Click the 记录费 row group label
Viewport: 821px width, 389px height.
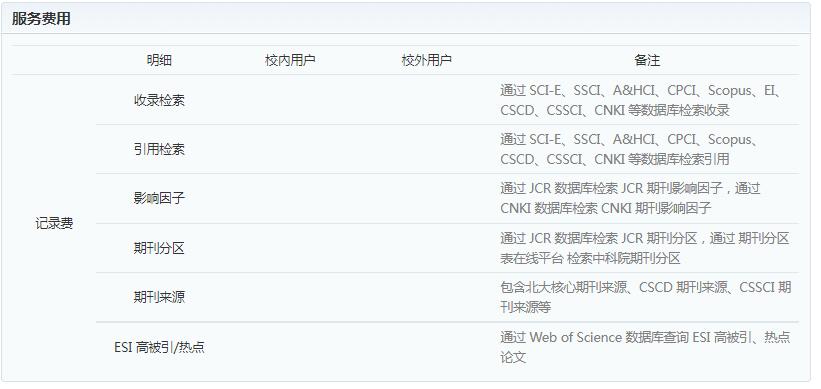pos(54,224)
